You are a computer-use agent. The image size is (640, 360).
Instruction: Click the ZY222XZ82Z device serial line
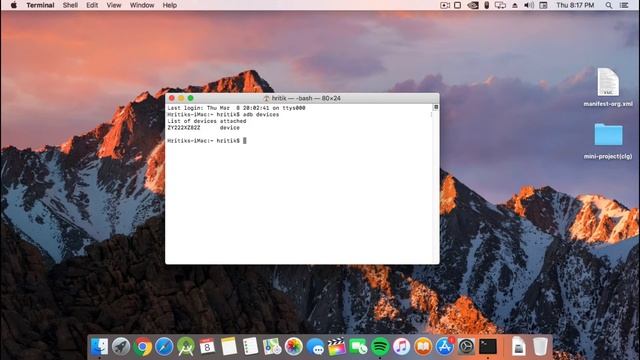[x=203, y=128]
